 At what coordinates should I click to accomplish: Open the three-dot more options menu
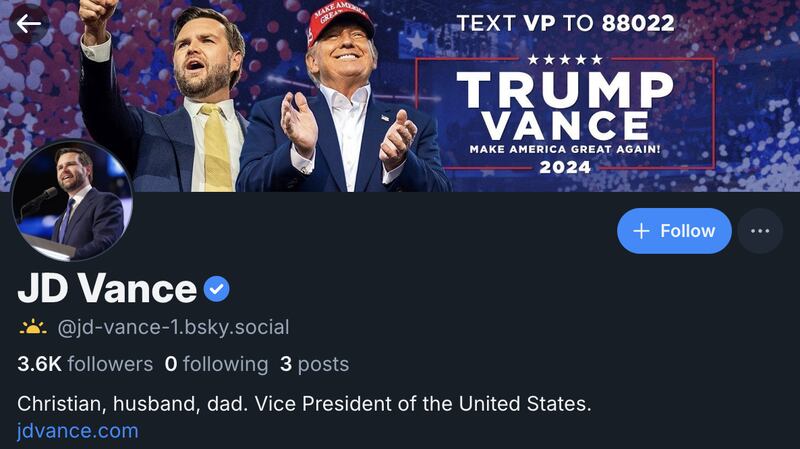point(760,231)
